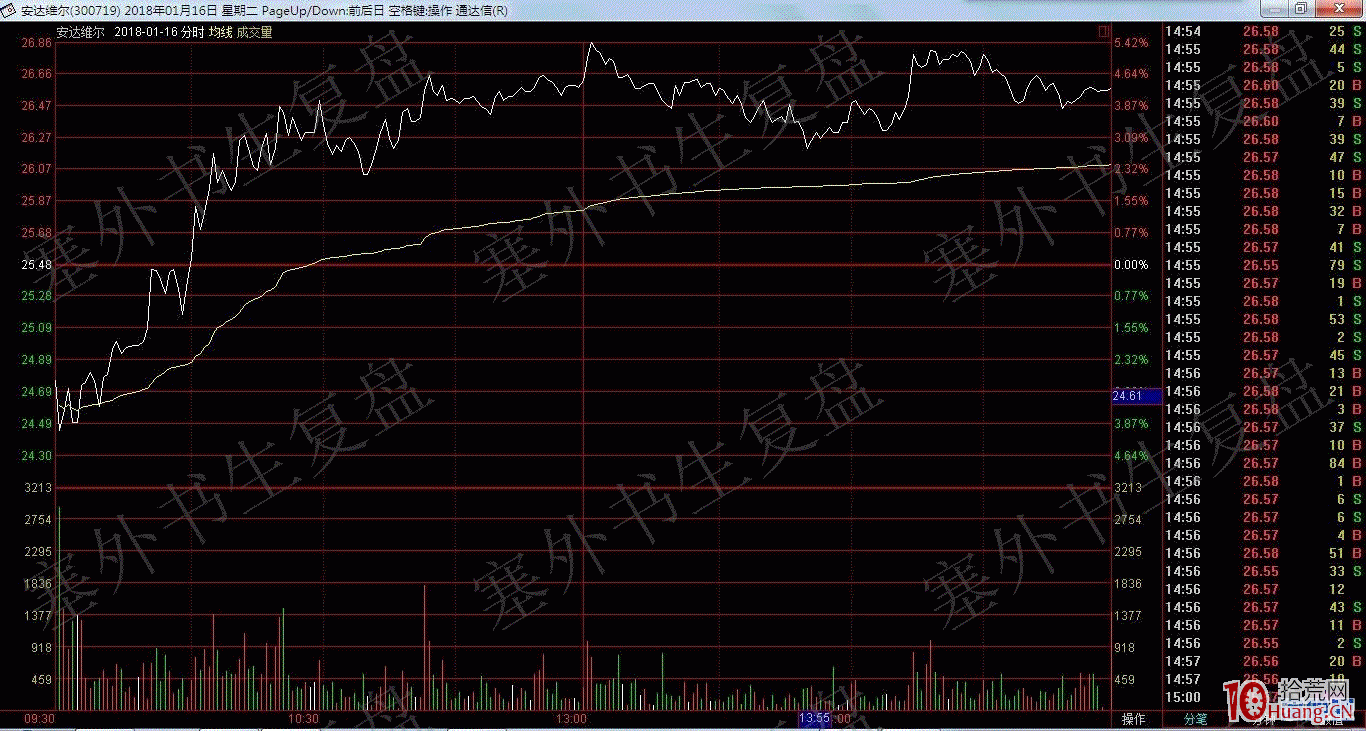Image resolution: width=1366 pixels, height=731 pixels.
Task: Click the 13:00 time axis label
Action: [x=570, y=718]
